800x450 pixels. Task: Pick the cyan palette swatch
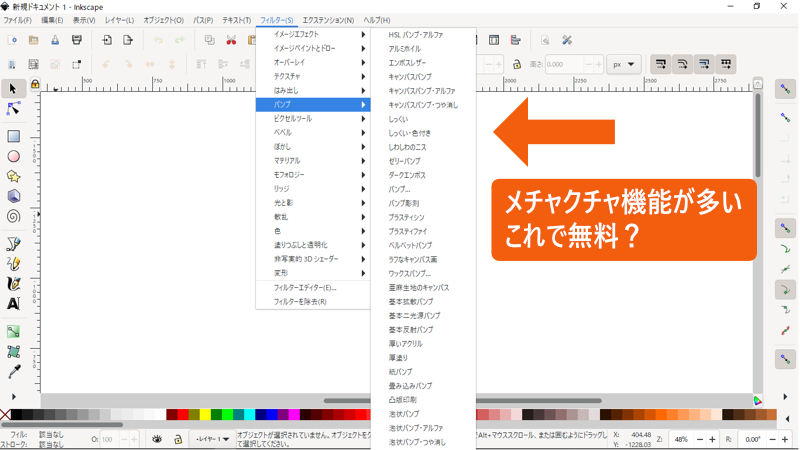click(249, 414)
